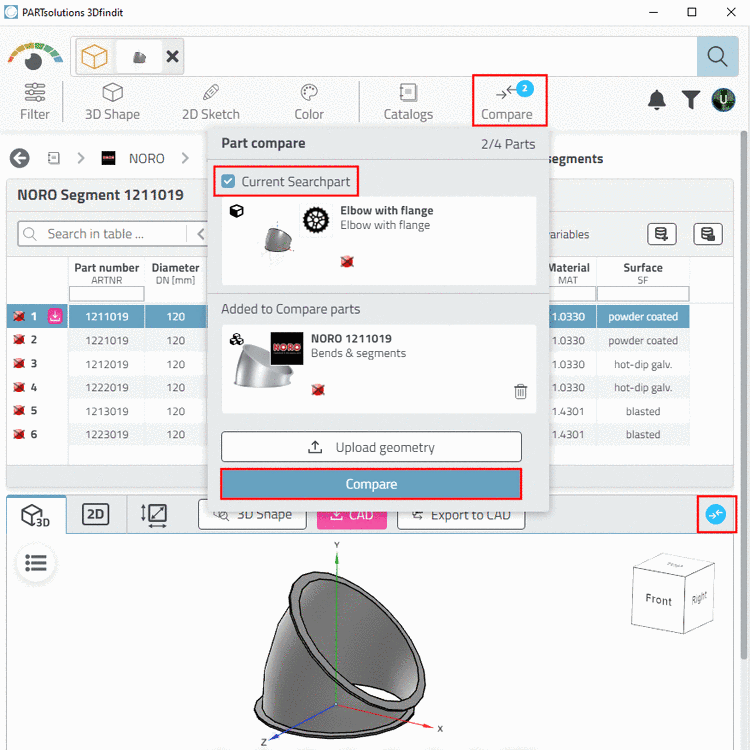The height and width of the screenshot is (750, 750).
Task: Open the Catalogs browser
Action: click(408, 101)
